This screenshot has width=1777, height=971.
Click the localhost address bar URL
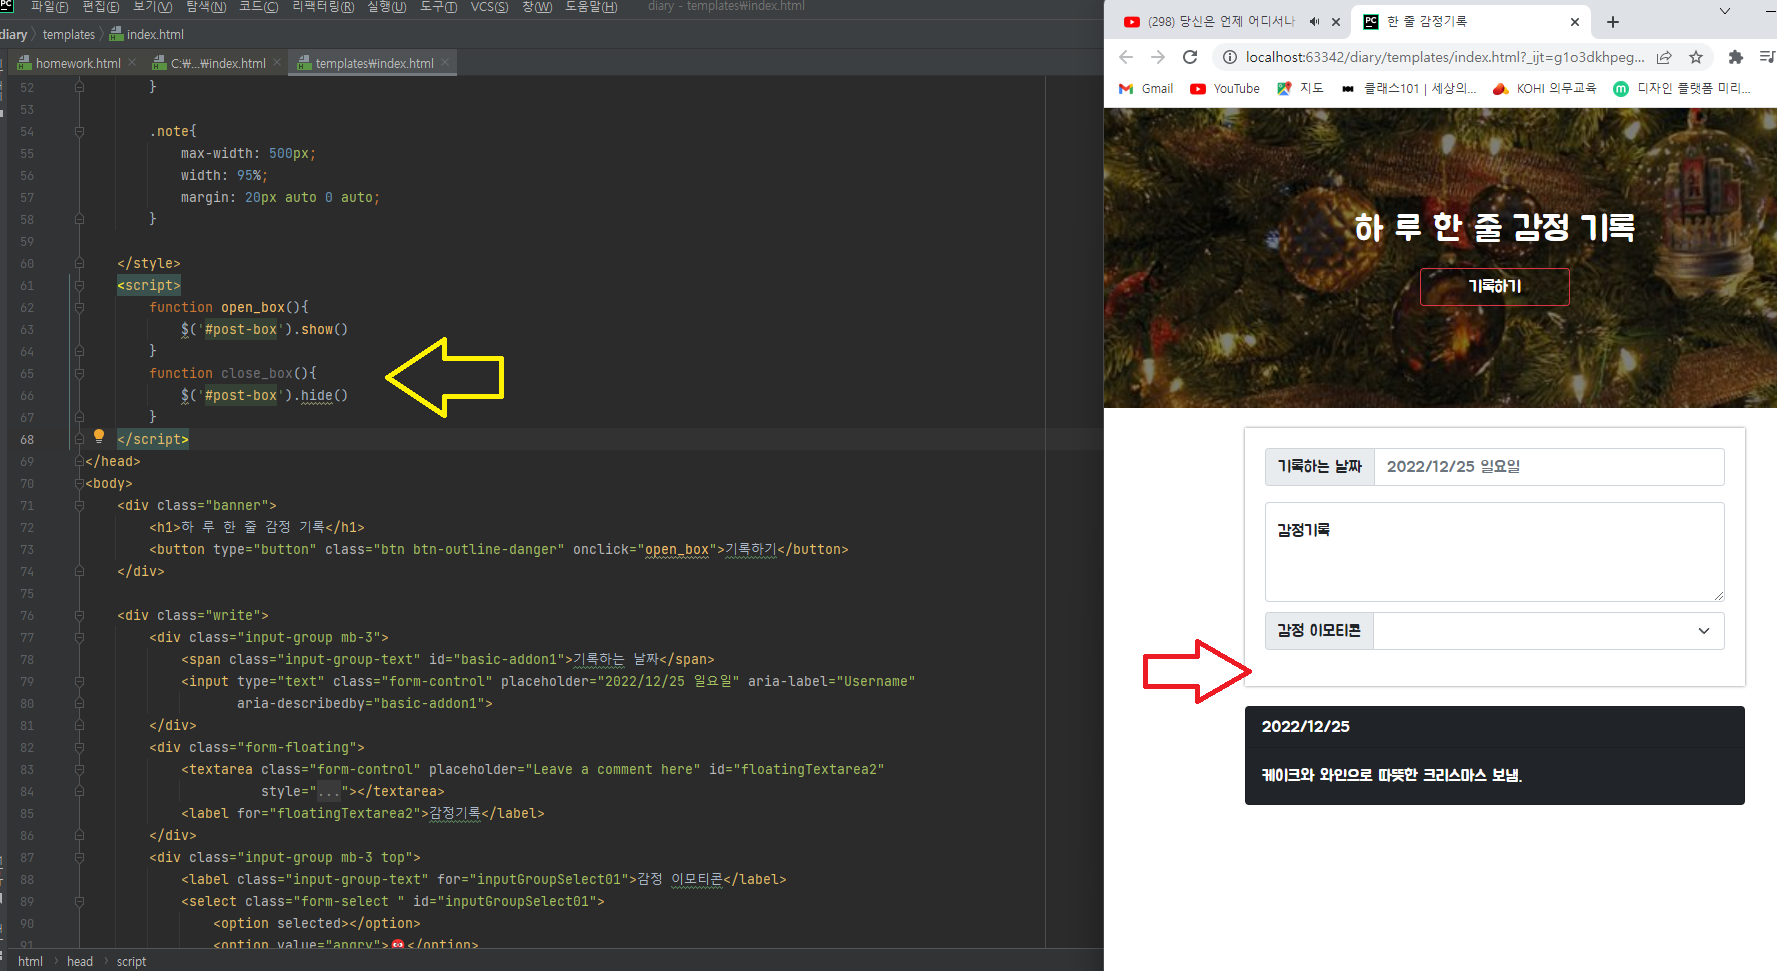pos(1445,57)
